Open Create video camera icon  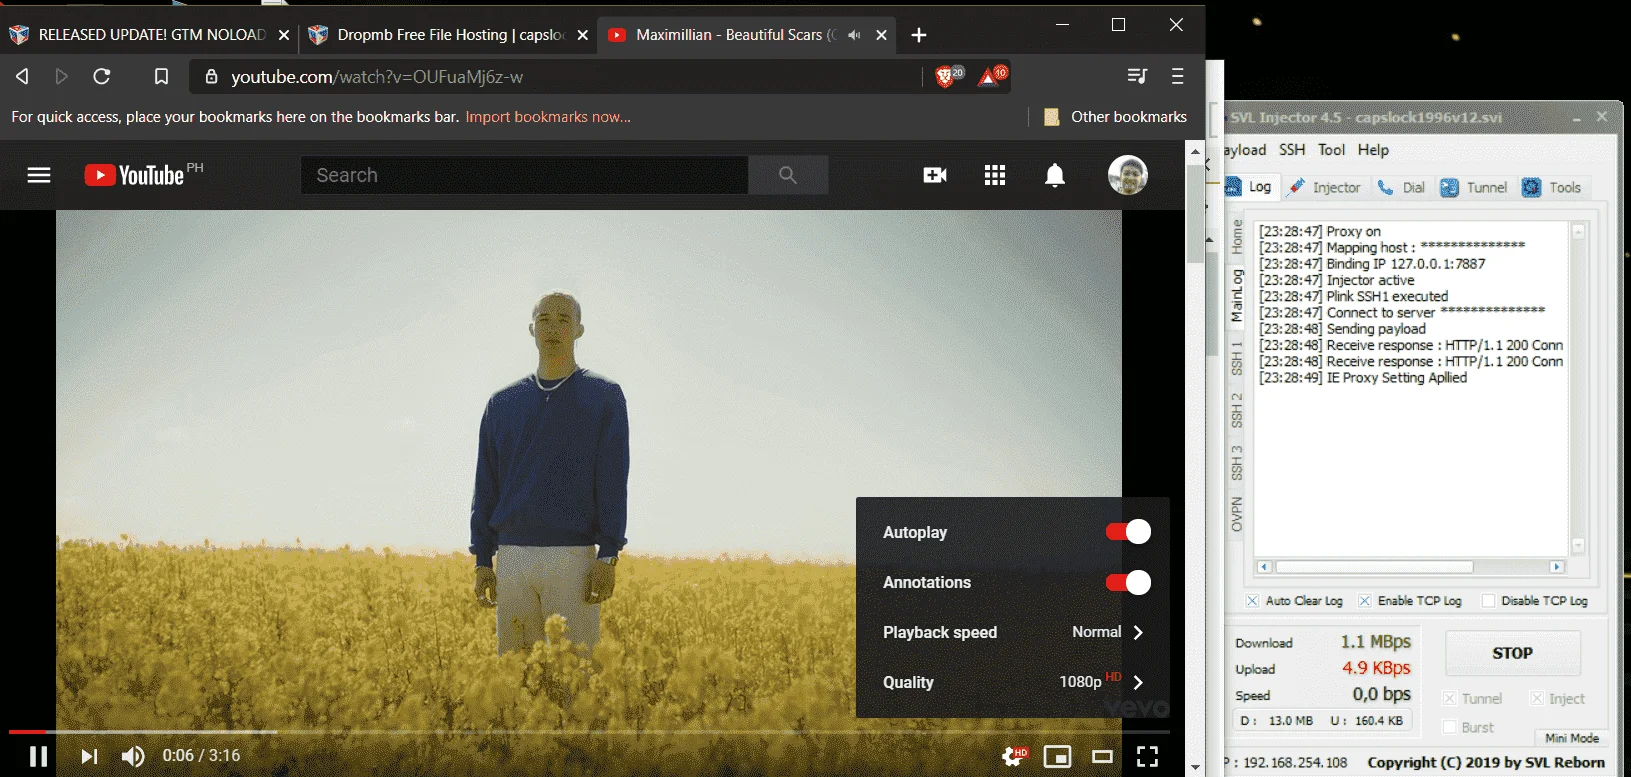click(x=935, y=175)
